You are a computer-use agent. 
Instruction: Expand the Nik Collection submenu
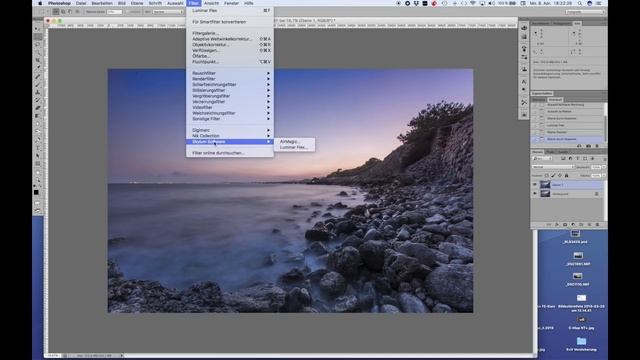[x=230, y=136]
